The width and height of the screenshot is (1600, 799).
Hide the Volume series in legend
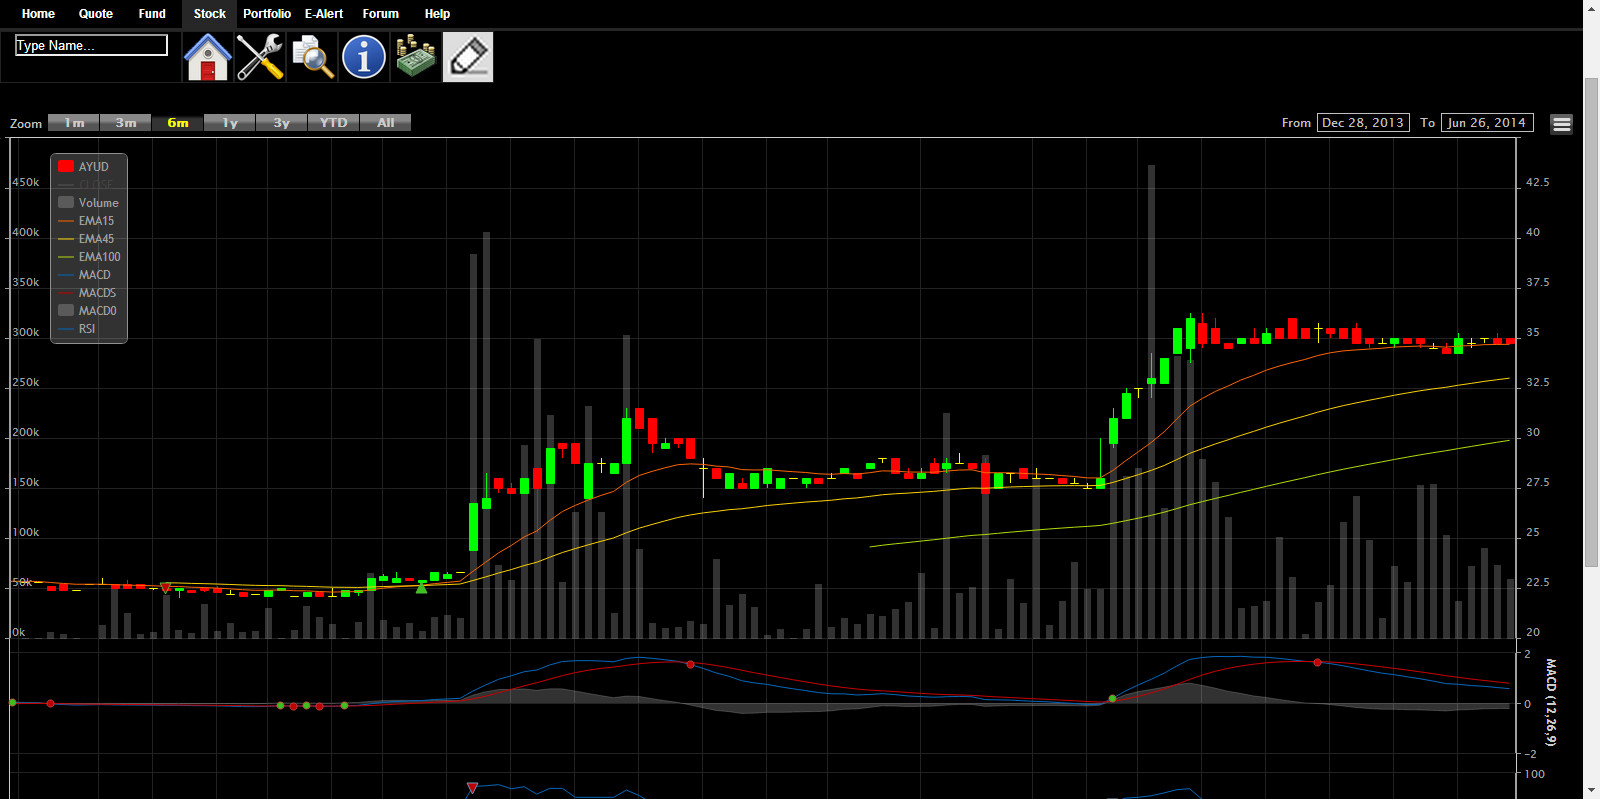89,203
